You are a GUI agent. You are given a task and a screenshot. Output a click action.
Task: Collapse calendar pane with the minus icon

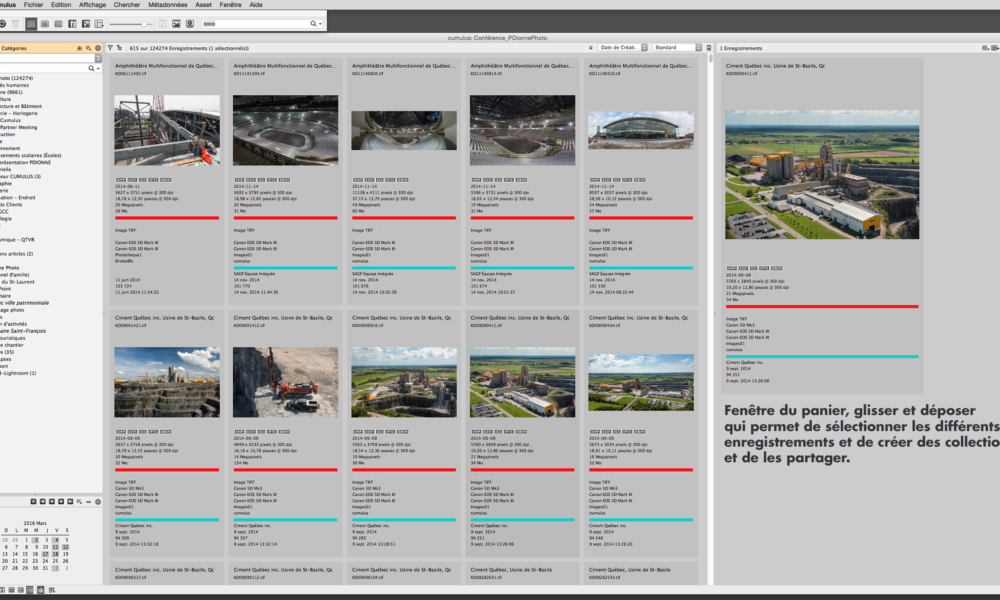coord(89,502)
